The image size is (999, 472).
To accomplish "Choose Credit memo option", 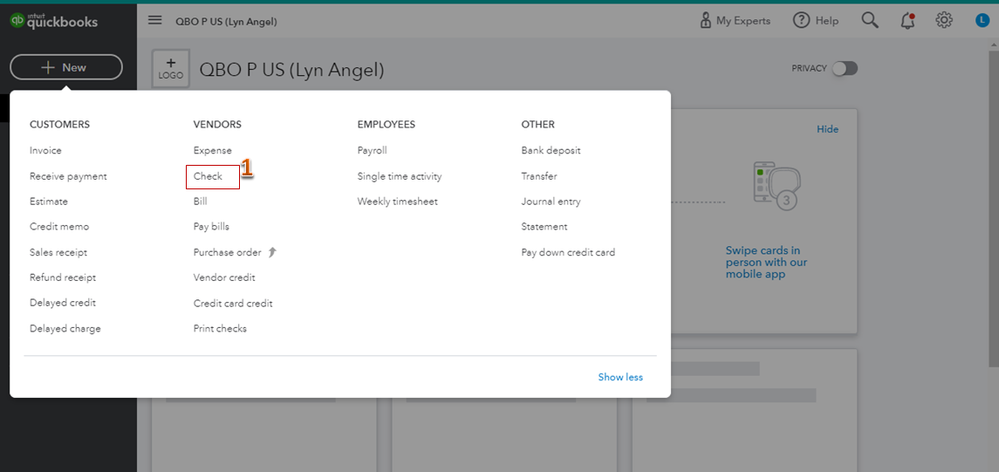I will (x=59, y=227).
